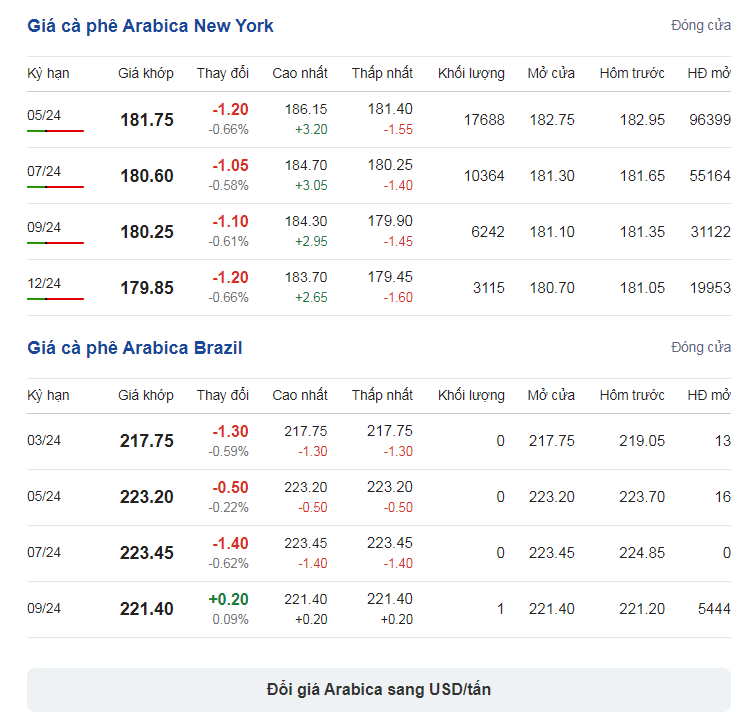Click the +0.20 change for Brazil 09/24
The image size is (752, 727).
pos(229,599)
